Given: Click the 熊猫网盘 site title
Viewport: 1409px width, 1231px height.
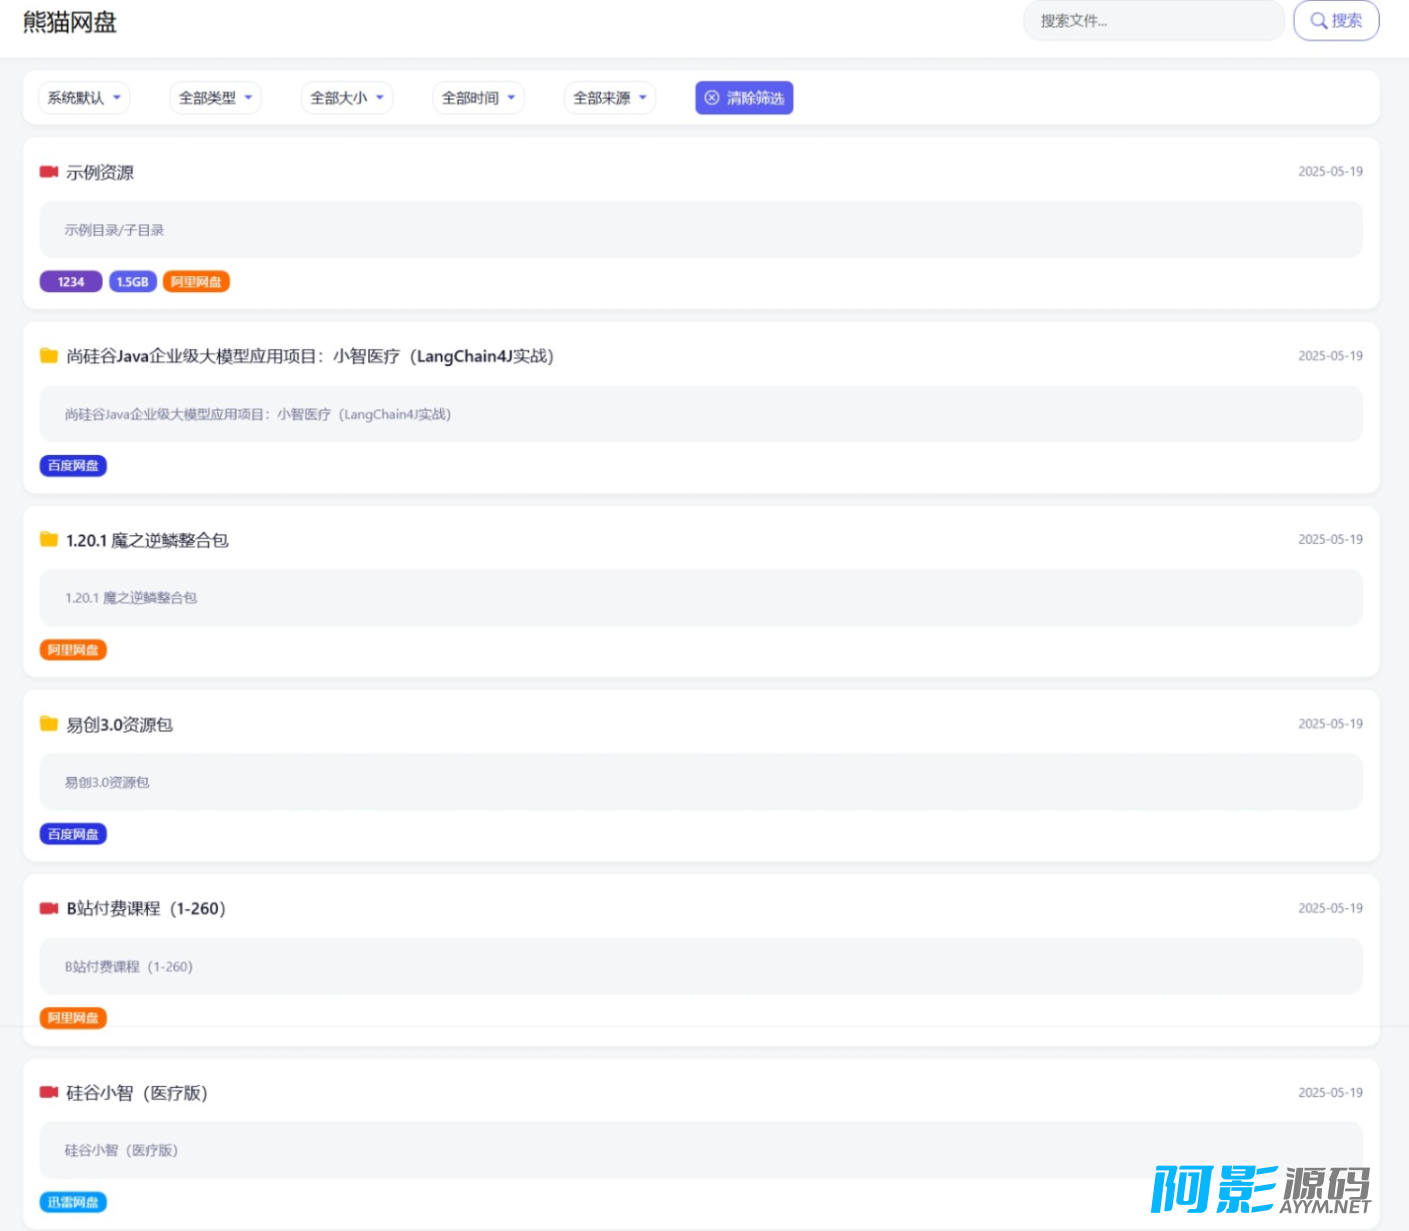Looking at the screenshot, I should click(x=70, y=22).
